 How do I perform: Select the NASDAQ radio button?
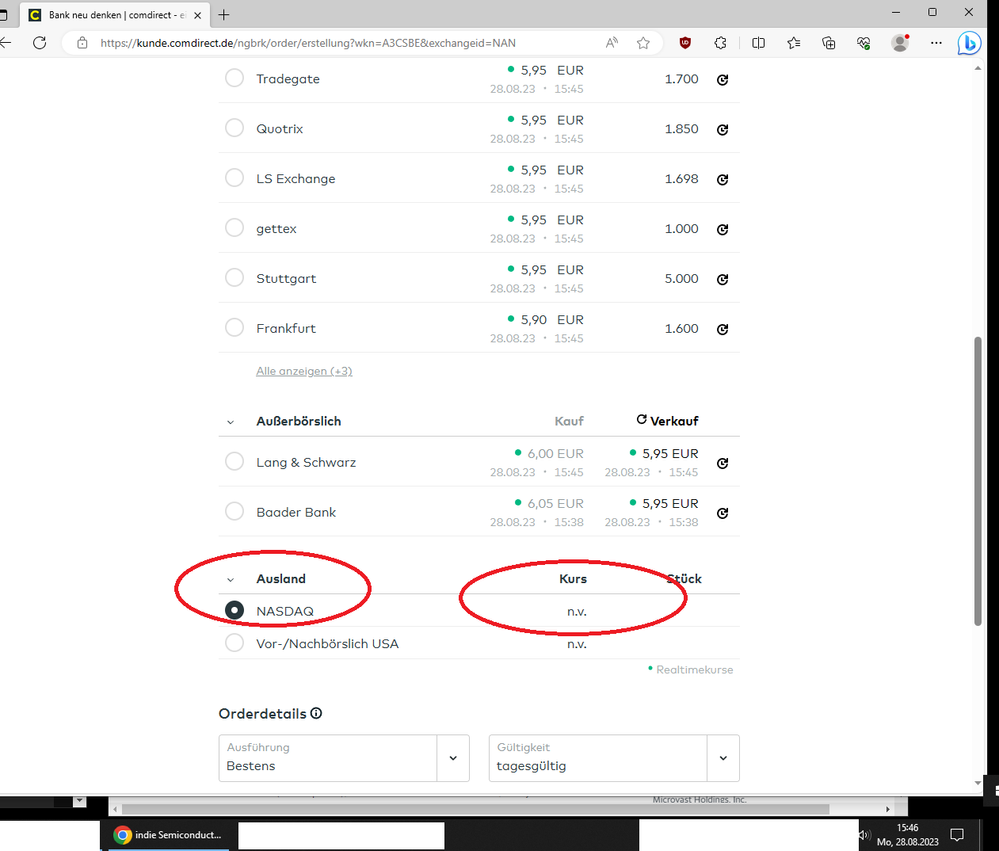[x=234, y=610]
